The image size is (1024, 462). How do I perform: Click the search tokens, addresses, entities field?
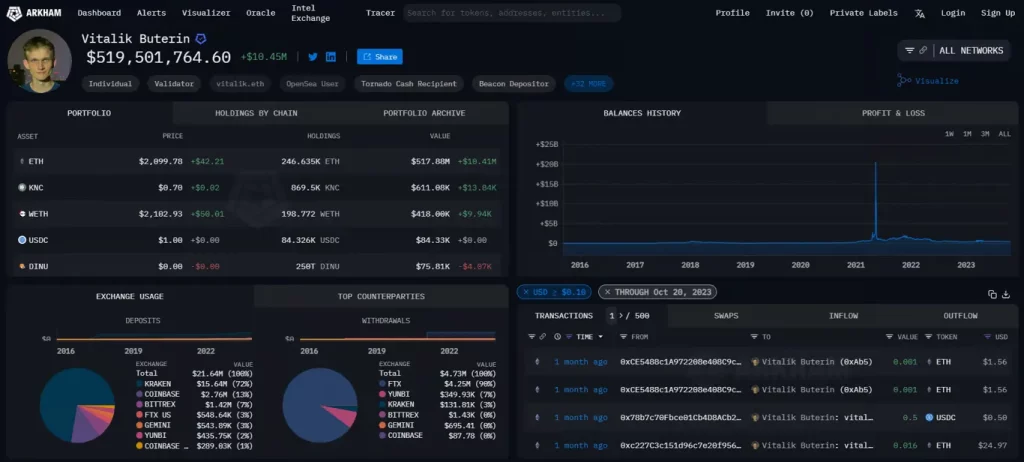pyautogui.click(x=512, y=13)
